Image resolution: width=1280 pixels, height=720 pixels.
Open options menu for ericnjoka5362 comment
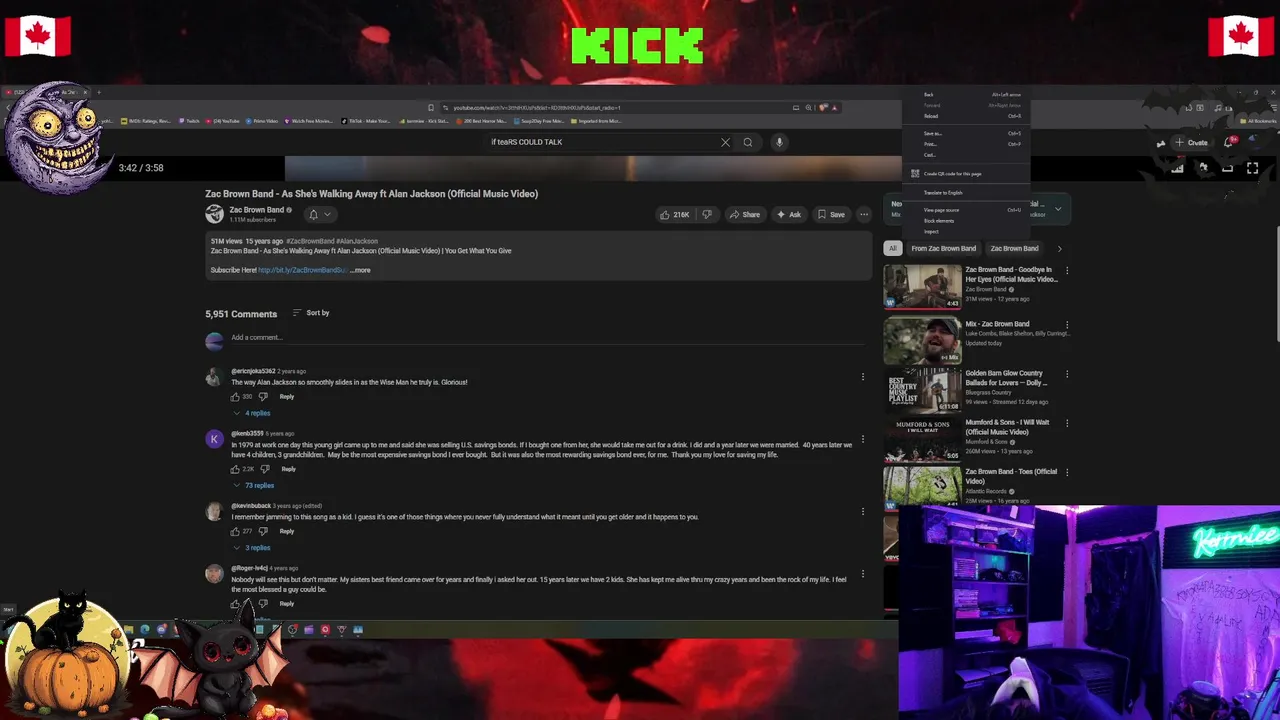[863, 377]
